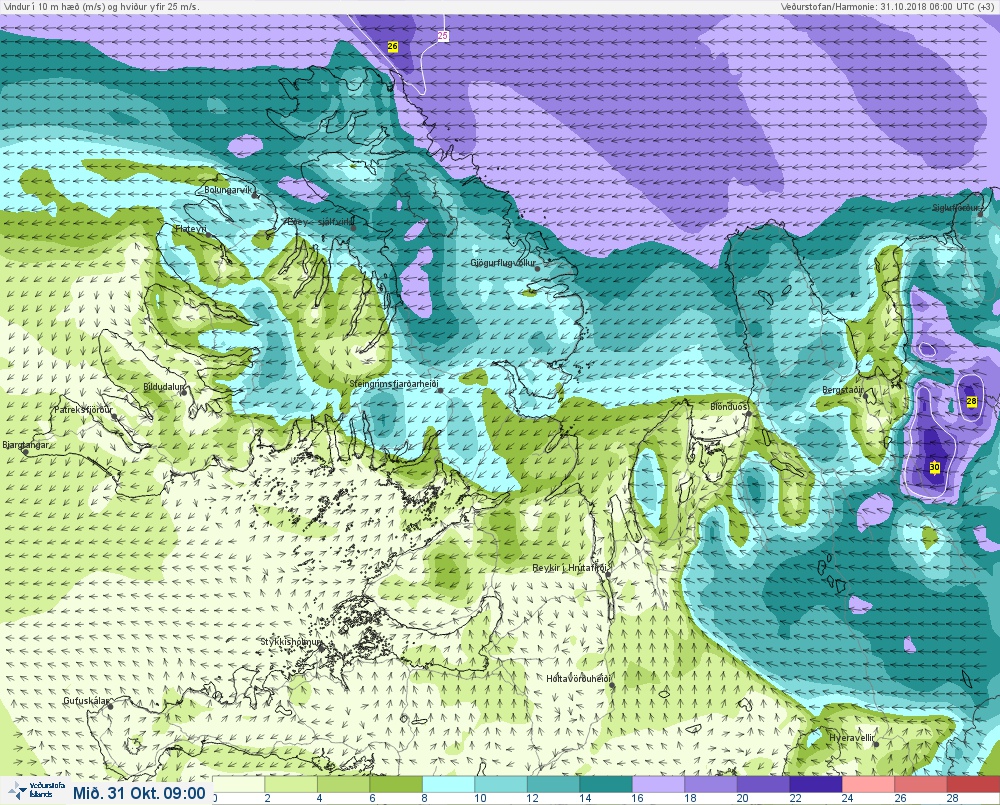Click the violet 20–22 m/s legend swatch
1000x805 pixels.
pyautogui.click(x=763, y=784)
